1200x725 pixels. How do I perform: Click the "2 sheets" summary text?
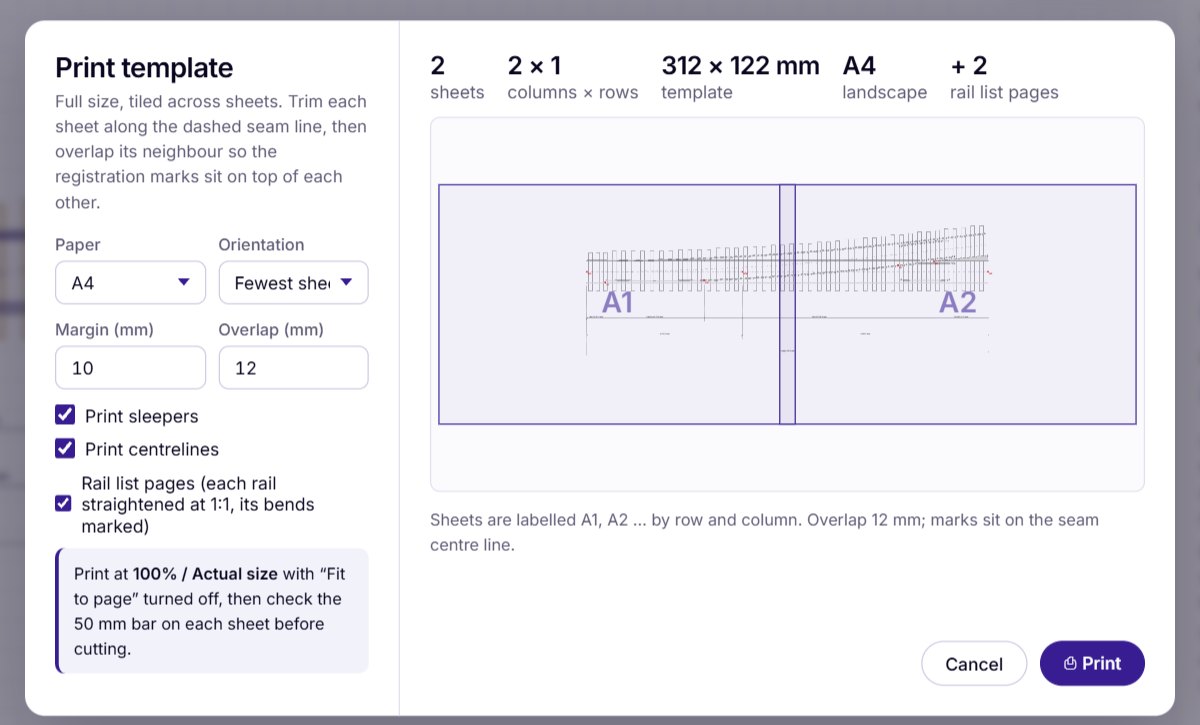(457, 78)
